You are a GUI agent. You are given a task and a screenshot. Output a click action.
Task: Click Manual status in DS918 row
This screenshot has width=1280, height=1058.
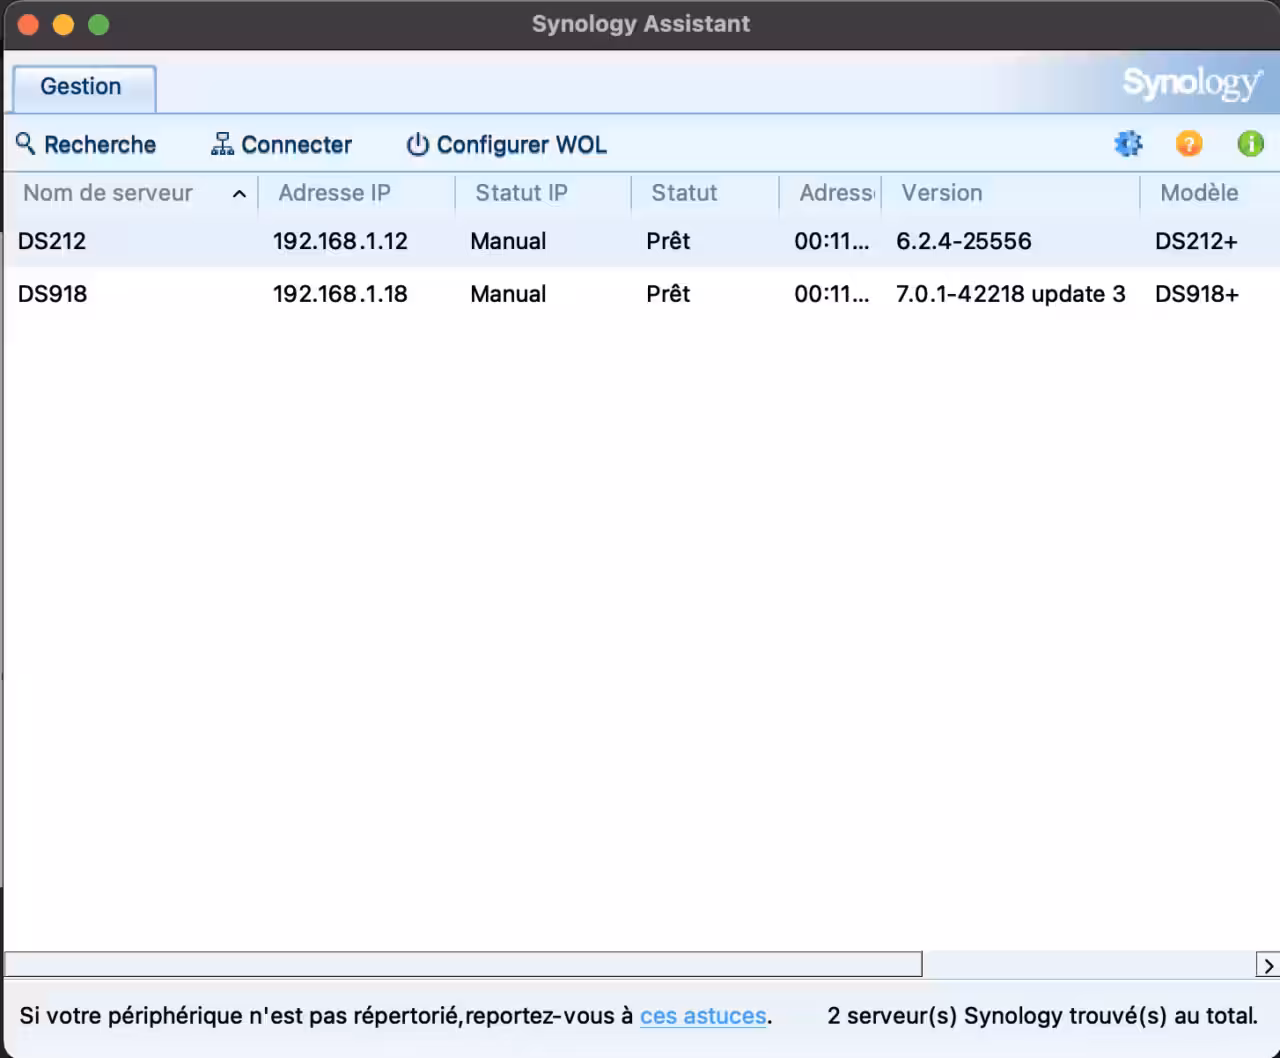tap(508, 294)
